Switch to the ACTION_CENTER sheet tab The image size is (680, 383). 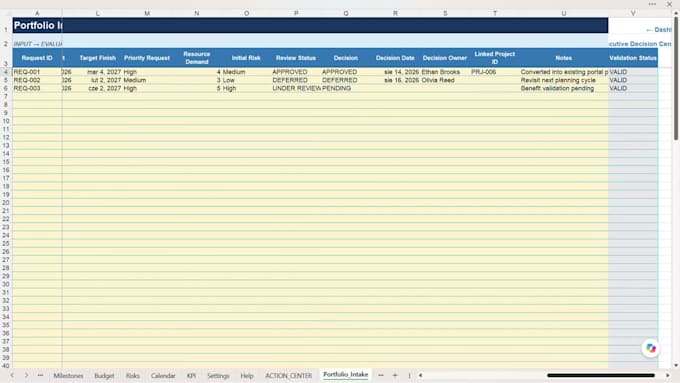coord(289,376)
